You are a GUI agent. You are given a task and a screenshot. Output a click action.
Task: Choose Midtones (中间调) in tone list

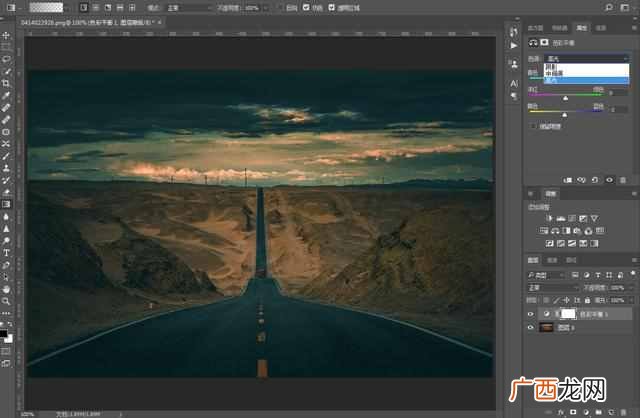(x=587, y=73)
